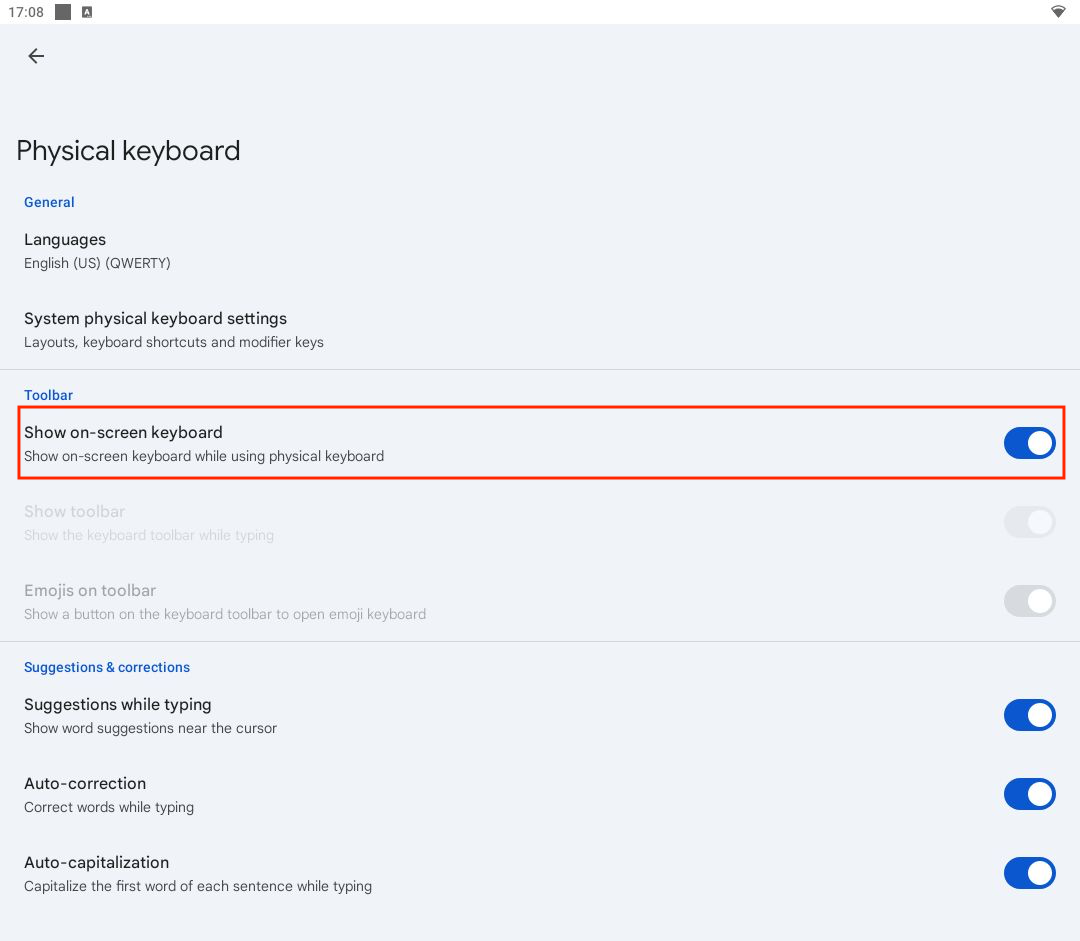This screenshot has height=941, width=1080.
Task: Turn off Show on-screen keyboard switch
Action: click(1029, 443)
